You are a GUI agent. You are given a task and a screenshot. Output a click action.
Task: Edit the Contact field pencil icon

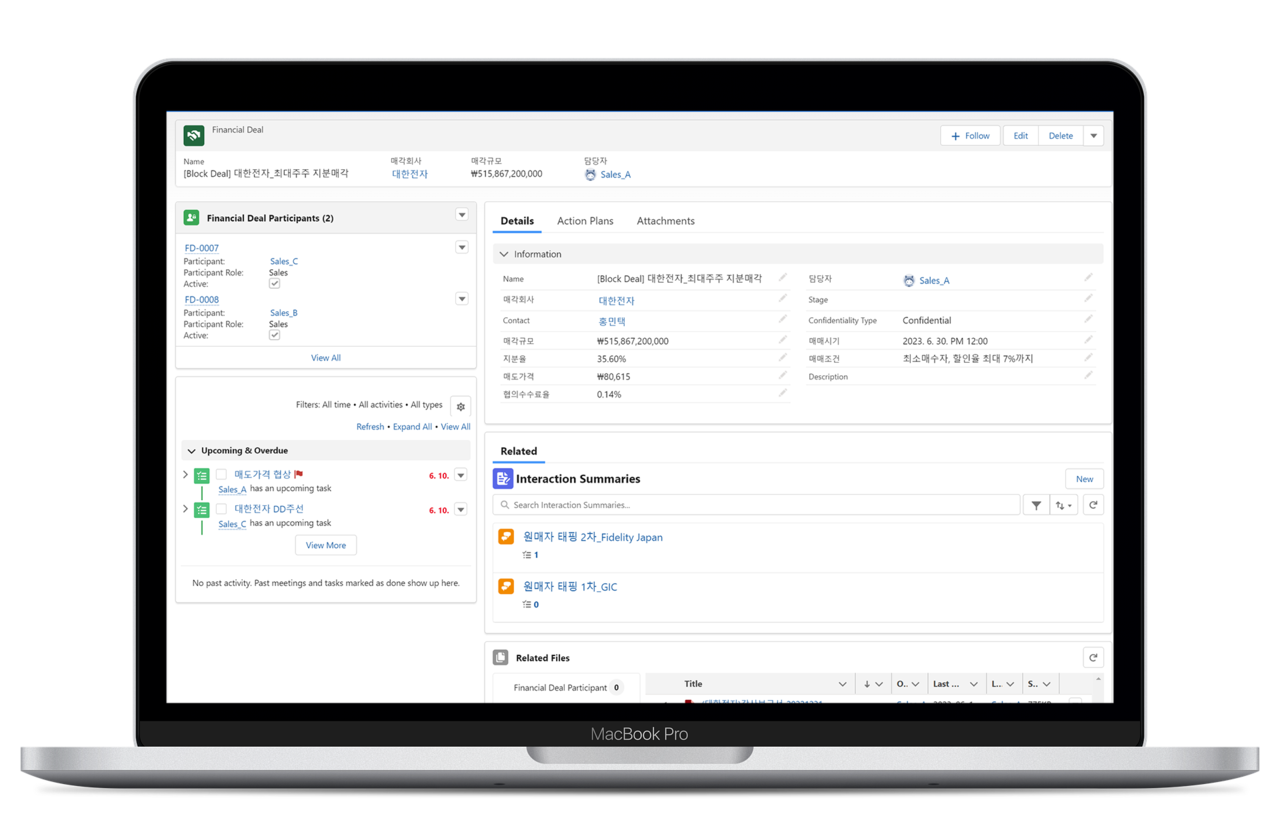pos(783,320)
